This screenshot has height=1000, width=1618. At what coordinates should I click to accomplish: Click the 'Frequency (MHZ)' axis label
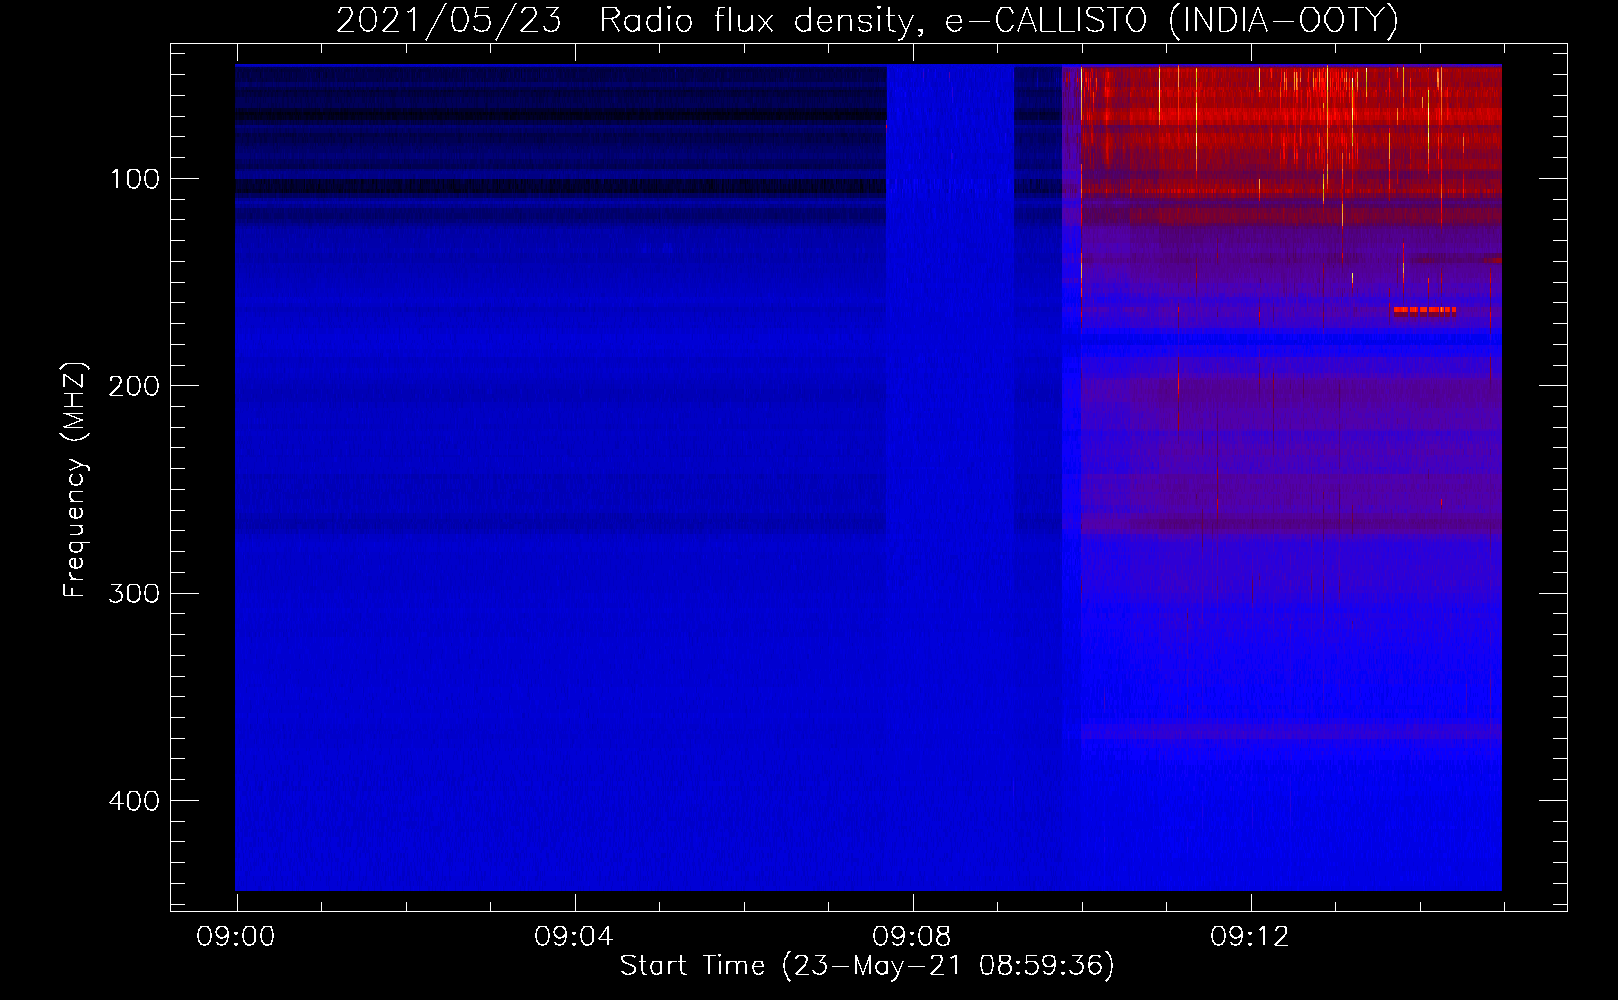point(75,480)
